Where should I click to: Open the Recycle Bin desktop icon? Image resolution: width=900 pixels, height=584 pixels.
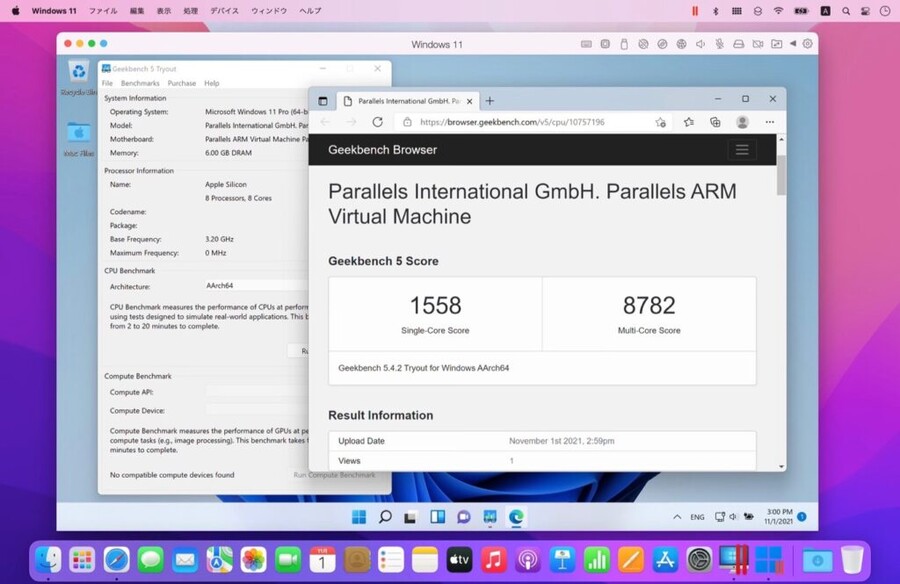79,78
